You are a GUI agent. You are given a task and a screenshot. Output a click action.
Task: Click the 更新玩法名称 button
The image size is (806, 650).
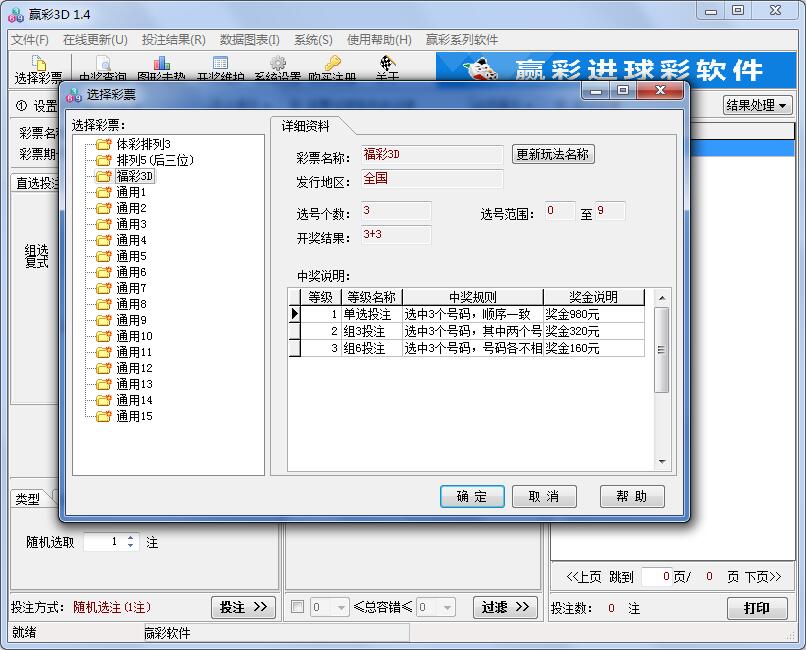(x=553, y=155)
